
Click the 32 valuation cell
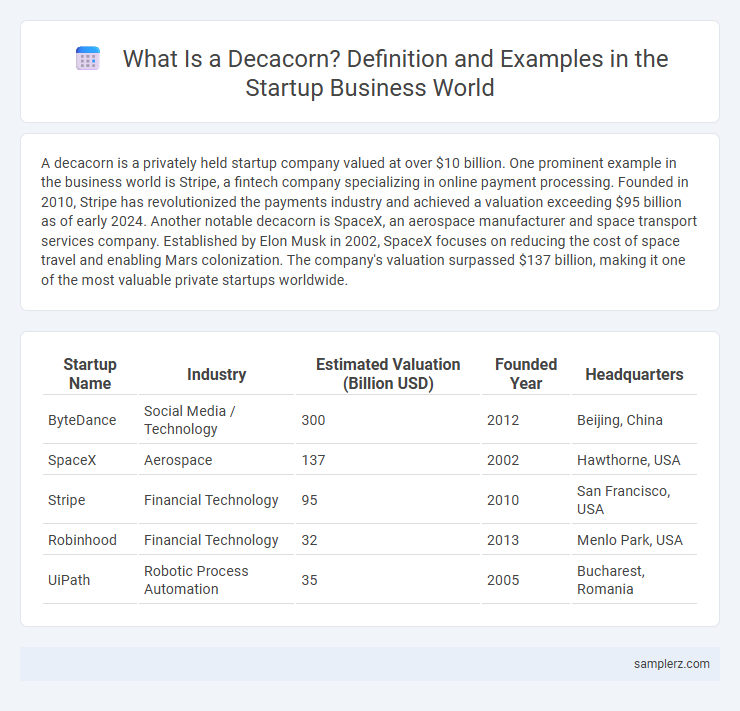pyautogui.click(x=388, y=540)
